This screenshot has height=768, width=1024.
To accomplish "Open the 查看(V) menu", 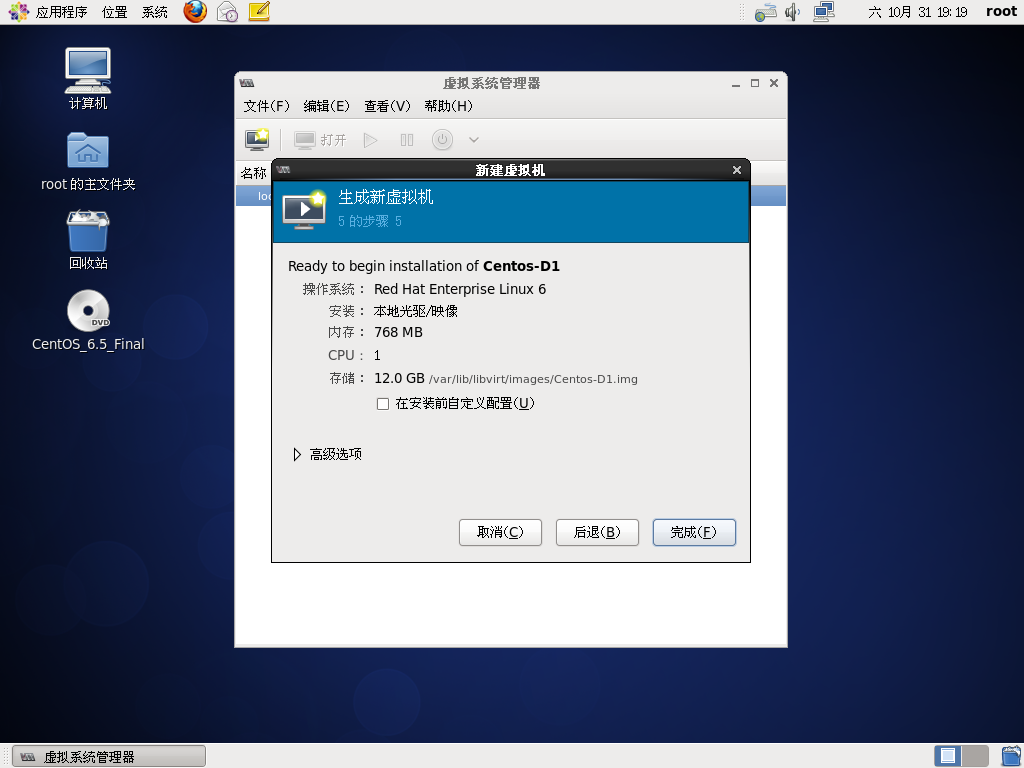I will [387, 106].
